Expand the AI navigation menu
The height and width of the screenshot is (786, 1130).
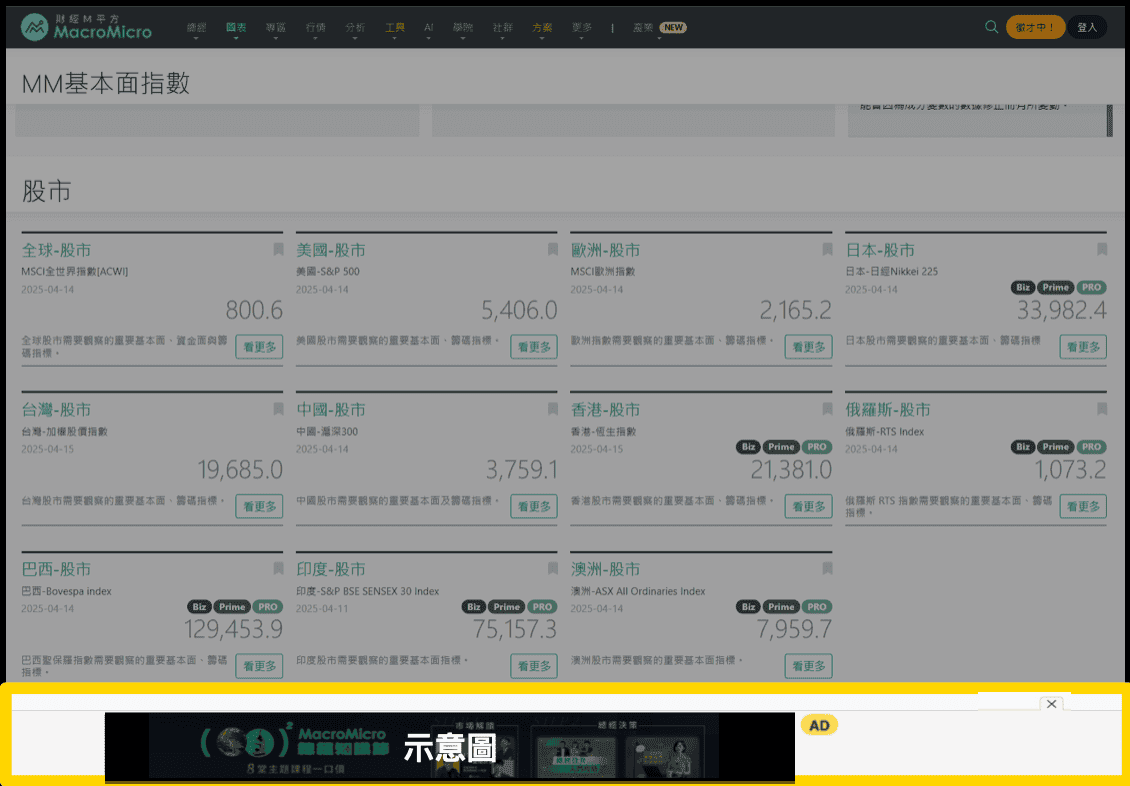pos(429,27)
